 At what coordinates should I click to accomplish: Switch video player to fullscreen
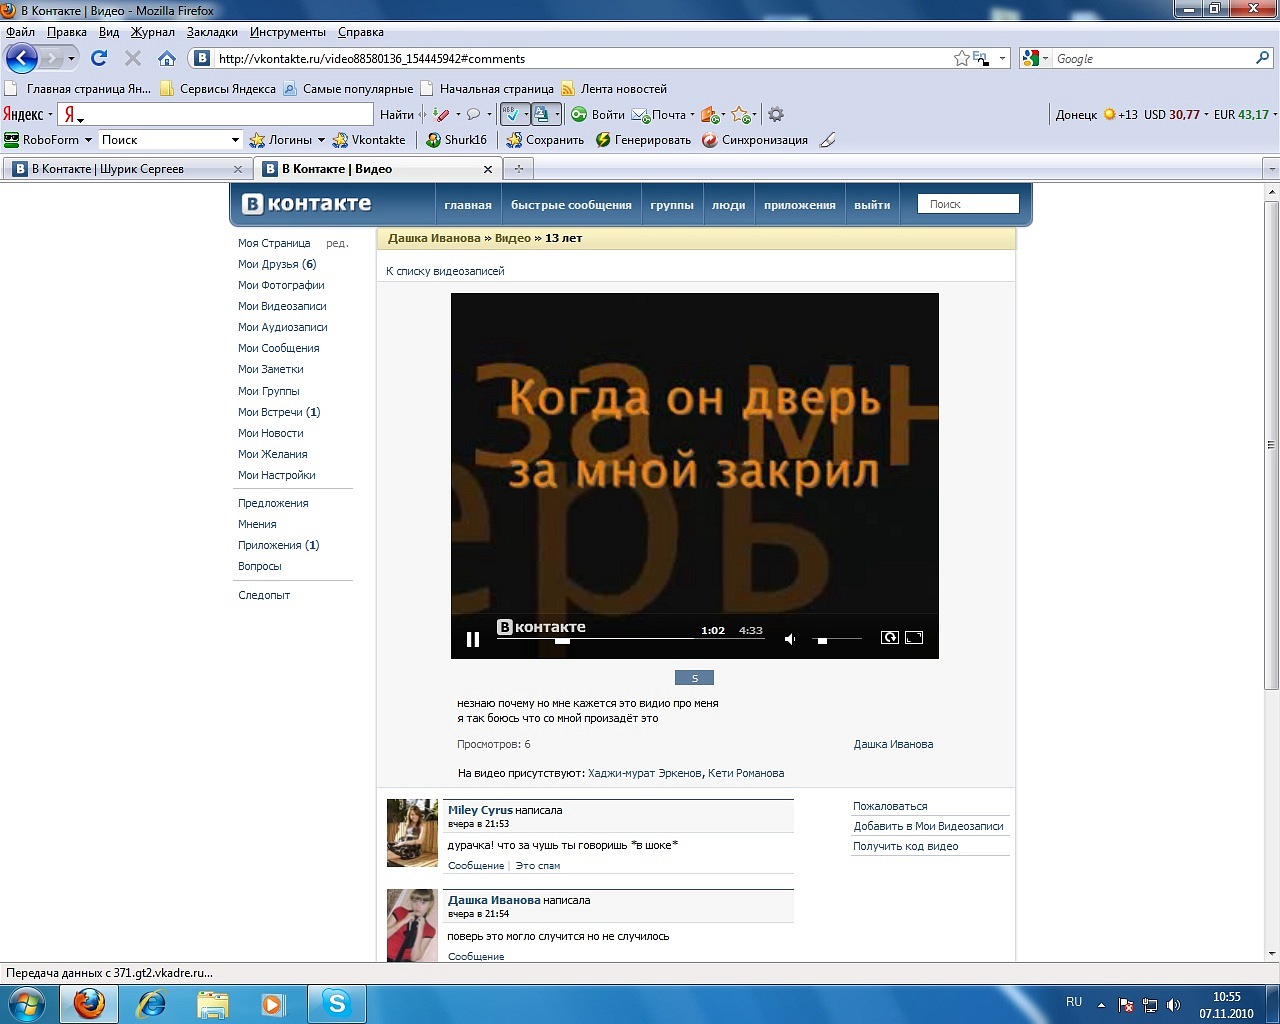tap(914, 638)
